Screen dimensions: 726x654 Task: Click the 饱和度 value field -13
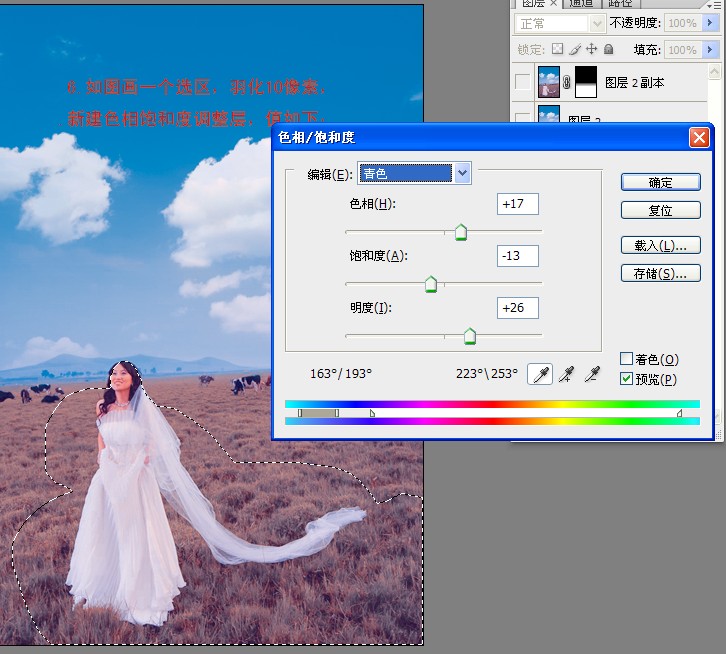518,256
